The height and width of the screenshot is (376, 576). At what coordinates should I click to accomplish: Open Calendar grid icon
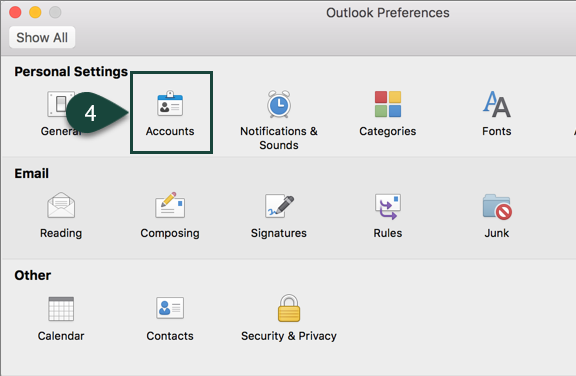pos(61,308)
